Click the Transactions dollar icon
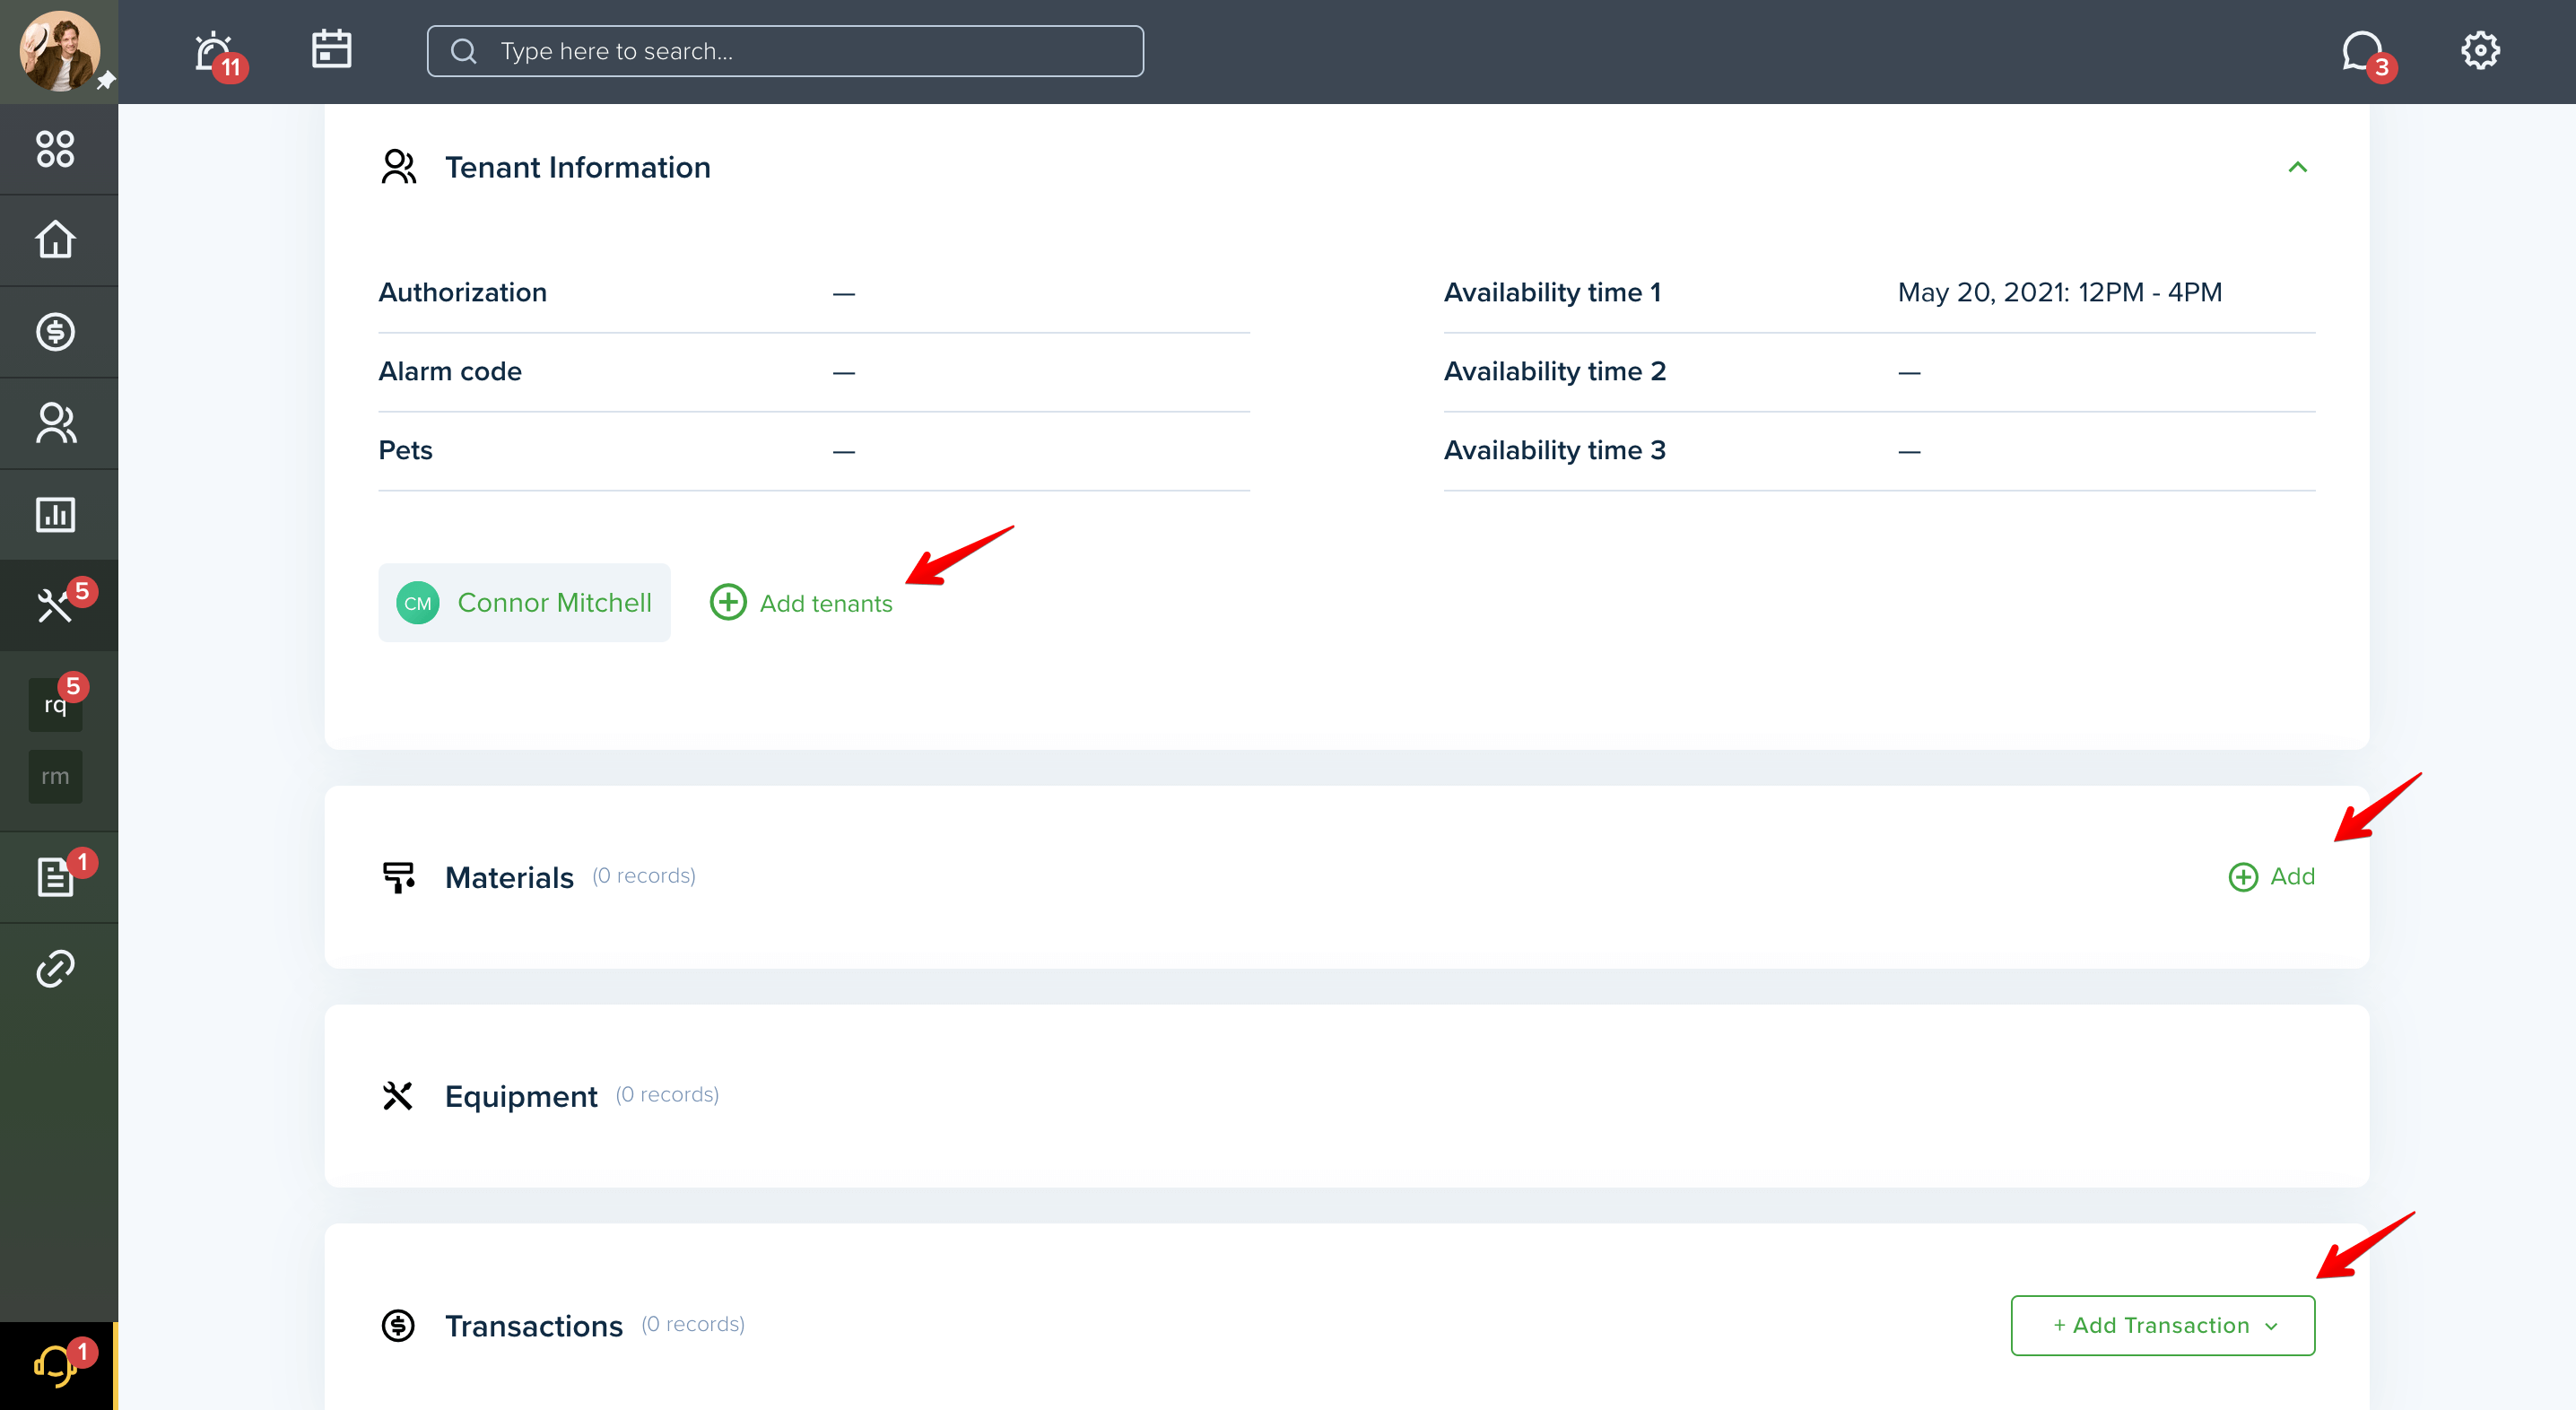This screenshot has width=2576, height=1410. (398, 1325)
